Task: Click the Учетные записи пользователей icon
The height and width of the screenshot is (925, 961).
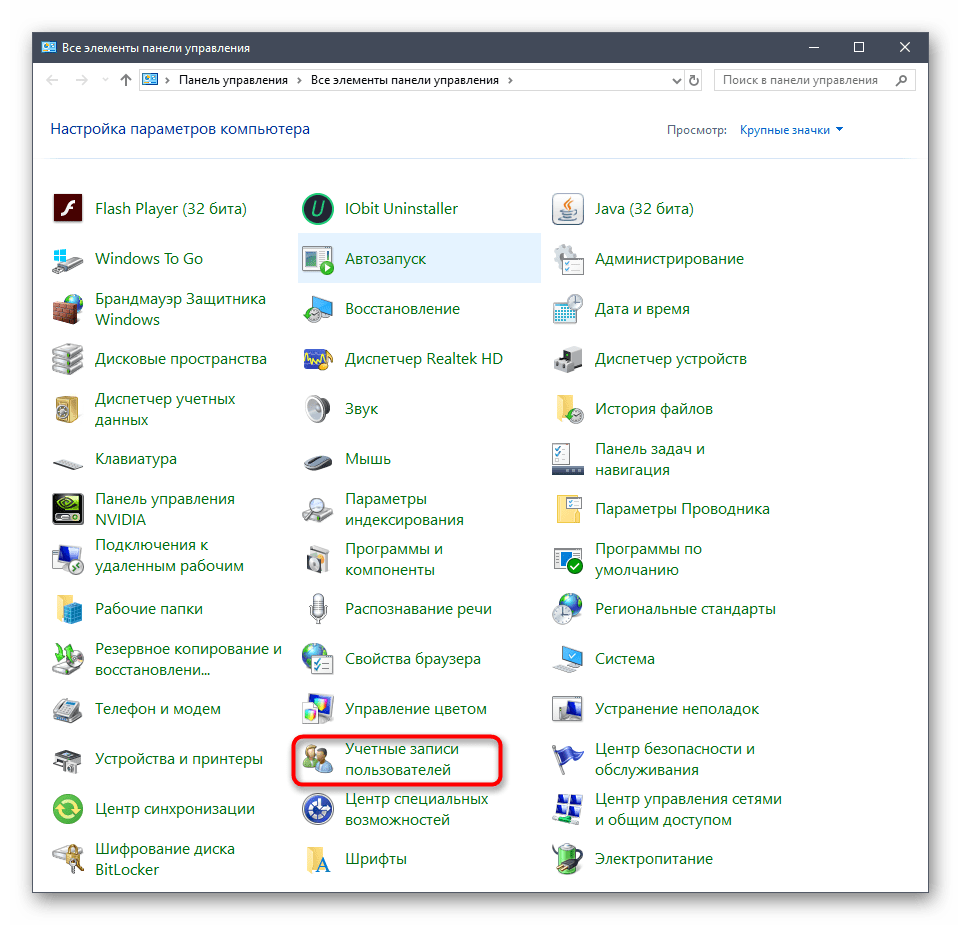Action: point(317,759)
